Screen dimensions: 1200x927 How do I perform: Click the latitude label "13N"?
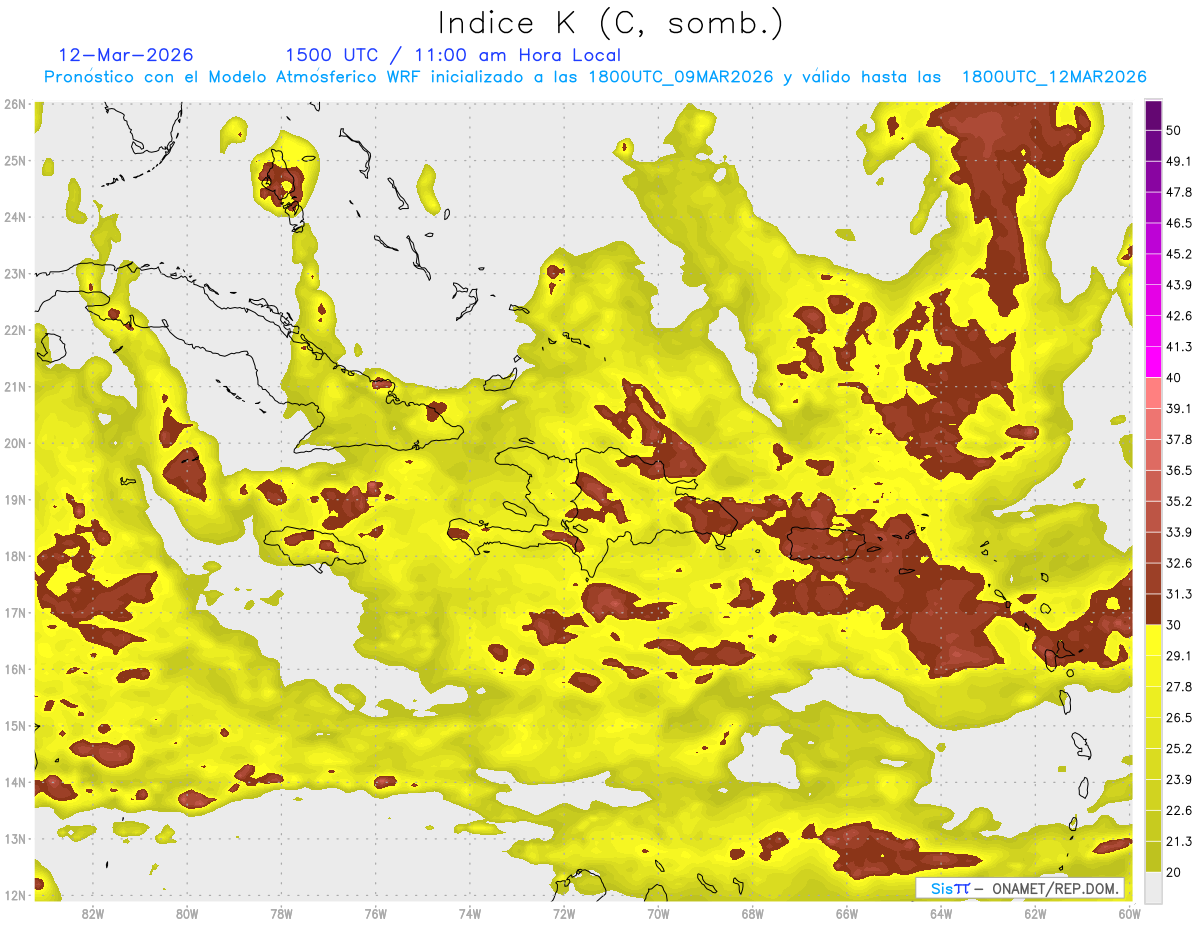tap(15, 839)
